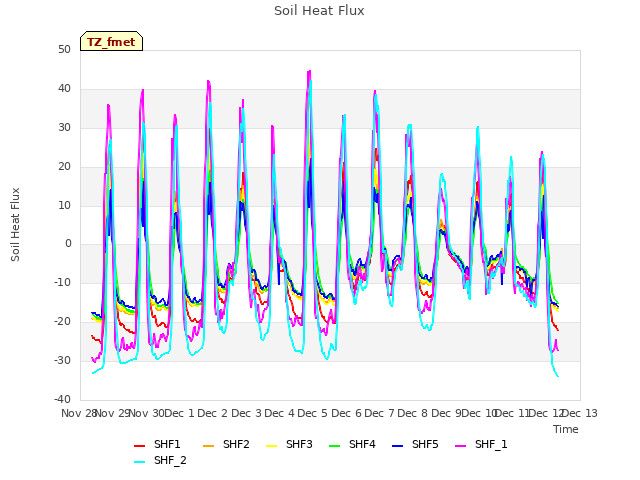Select the SHF2 legend label

tap(236, 444)
